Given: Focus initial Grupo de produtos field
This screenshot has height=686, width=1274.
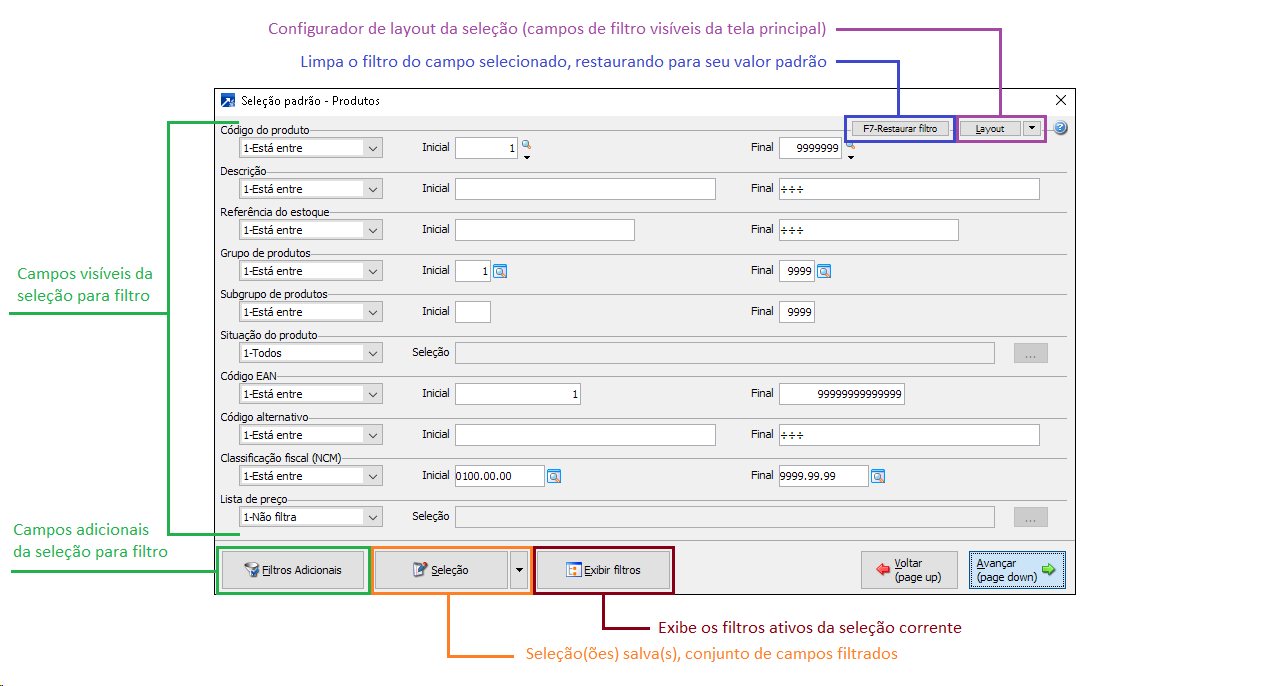Looking at the screenshot, I should click(x=473, y=271).
